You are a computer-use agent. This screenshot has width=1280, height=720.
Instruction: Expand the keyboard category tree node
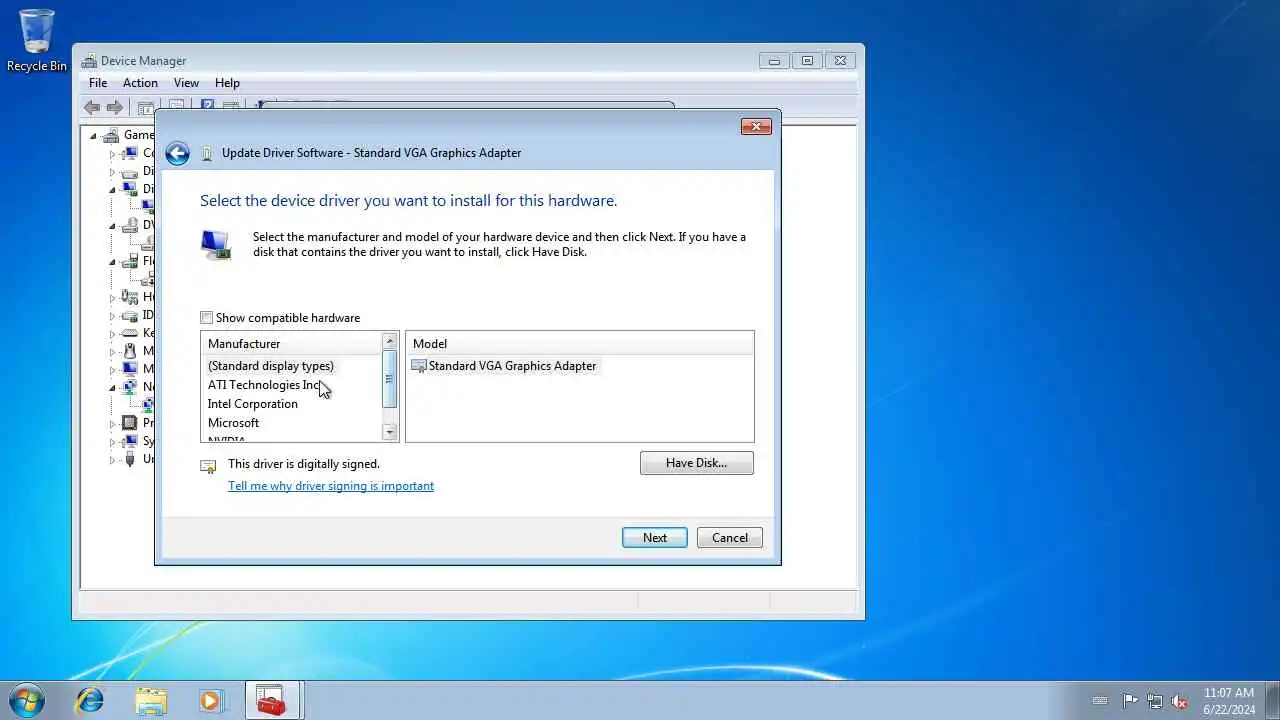(113, 333)
